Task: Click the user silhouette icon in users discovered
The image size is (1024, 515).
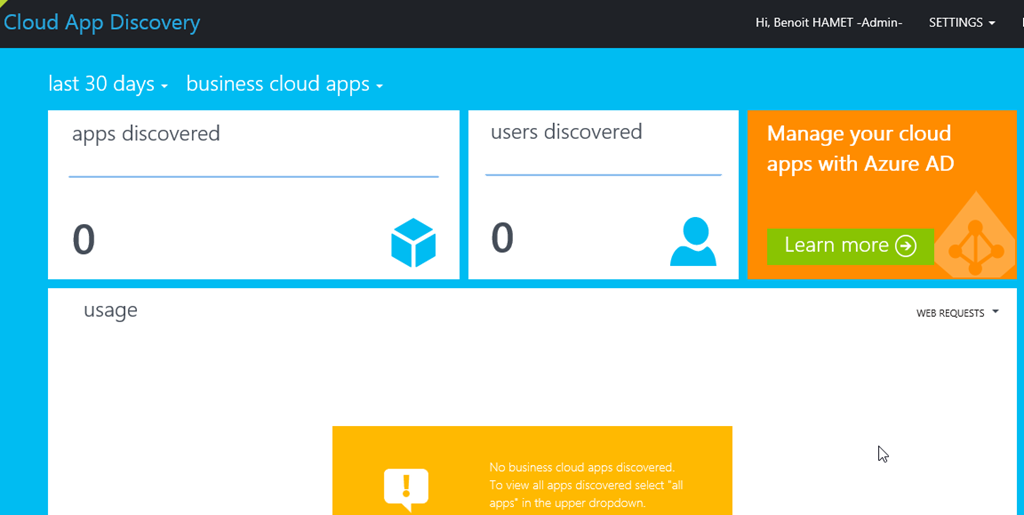Action: 692,242
